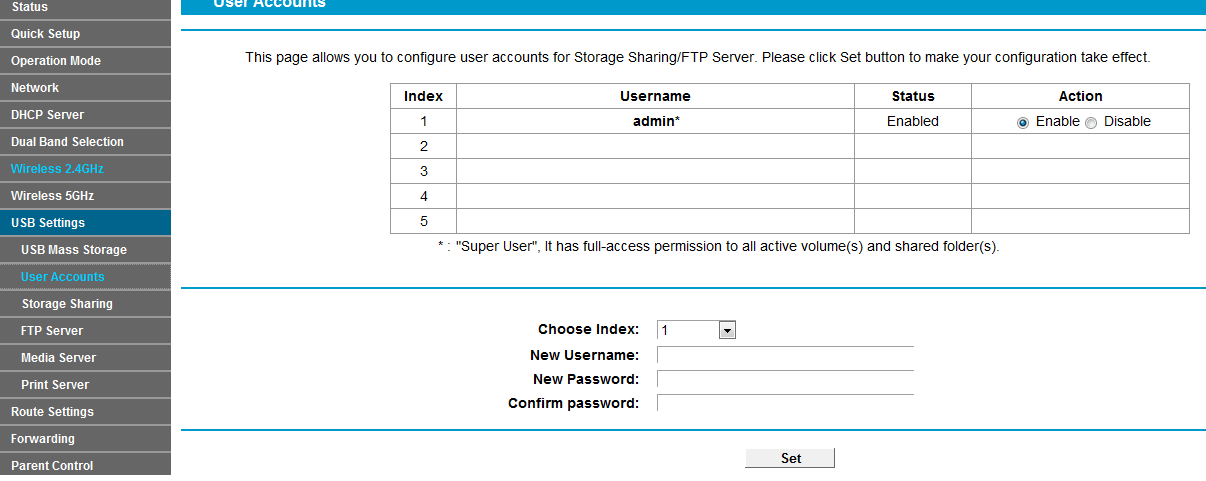Focus the New Password field
Screen dimensions: 1206x481
[x=785, y=379]
